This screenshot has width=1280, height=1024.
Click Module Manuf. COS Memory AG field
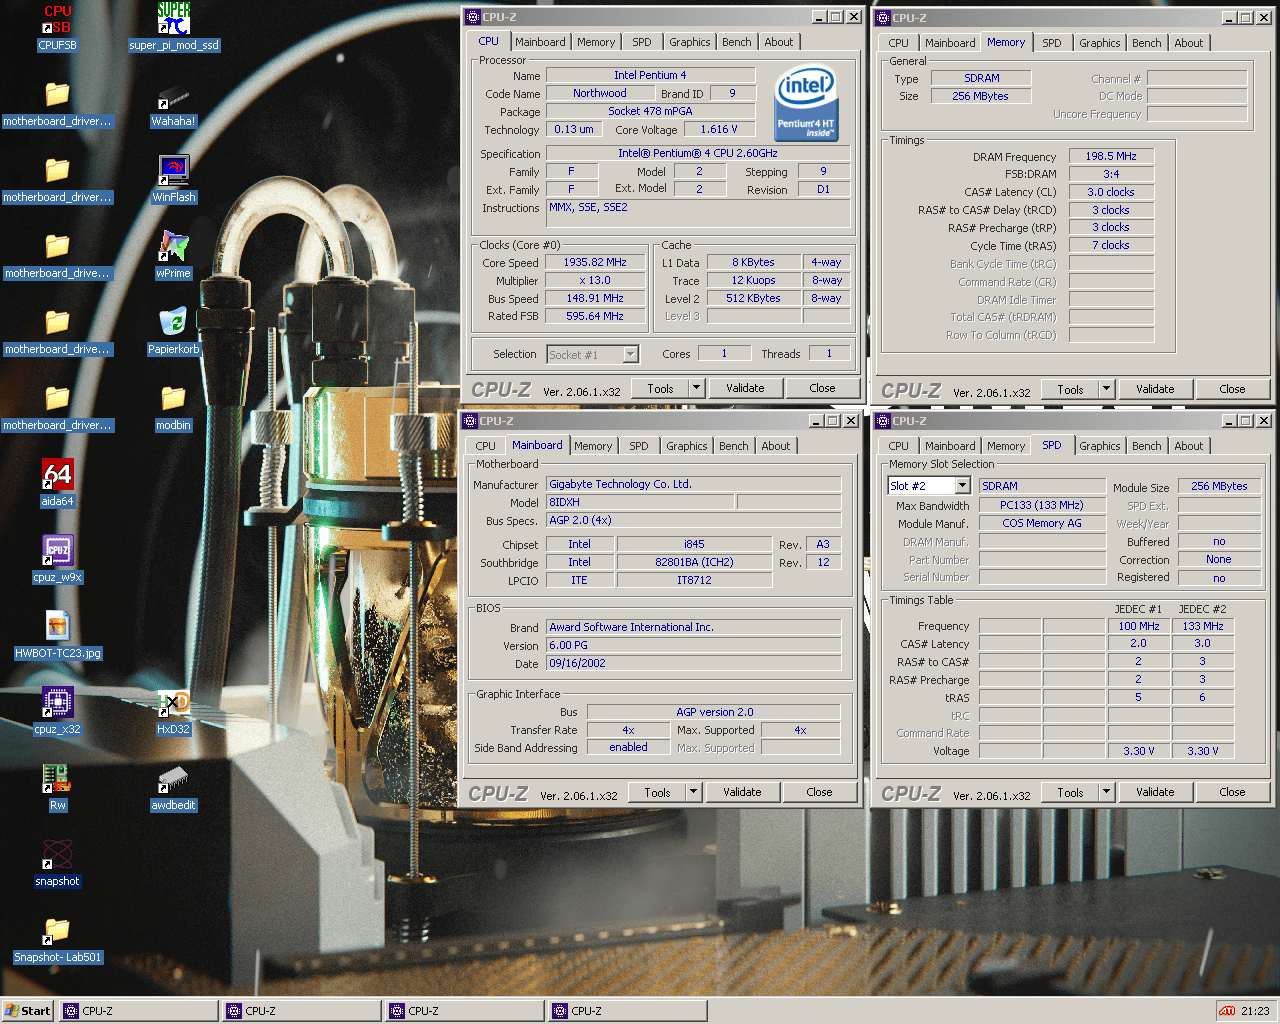[x=1042, y=523]
